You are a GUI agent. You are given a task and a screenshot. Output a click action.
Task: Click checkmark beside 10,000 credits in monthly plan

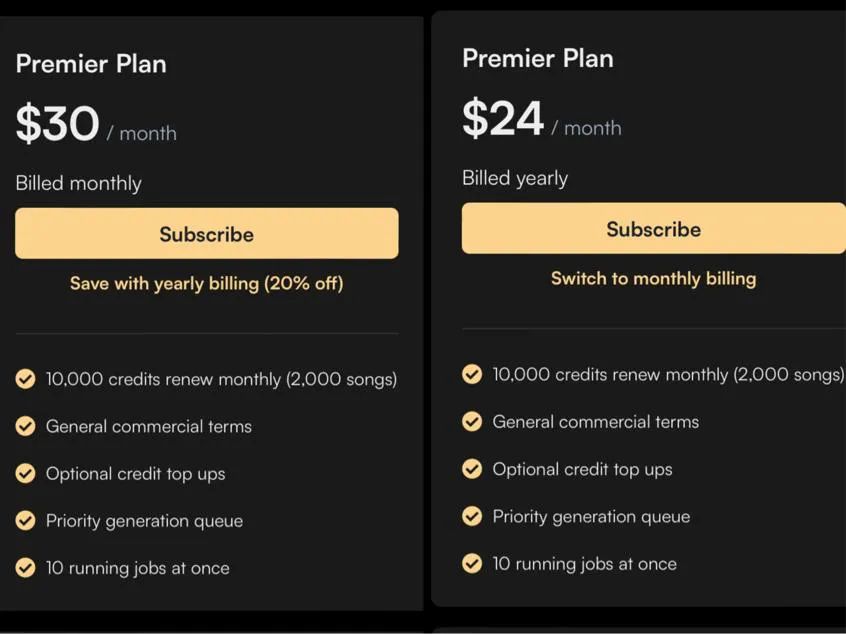pos(25,379)
